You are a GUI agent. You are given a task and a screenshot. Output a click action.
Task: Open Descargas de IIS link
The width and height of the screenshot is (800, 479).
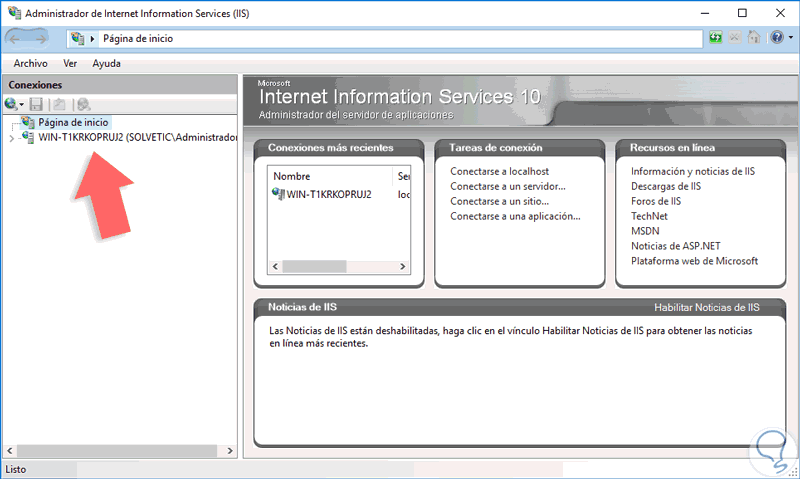666,186
